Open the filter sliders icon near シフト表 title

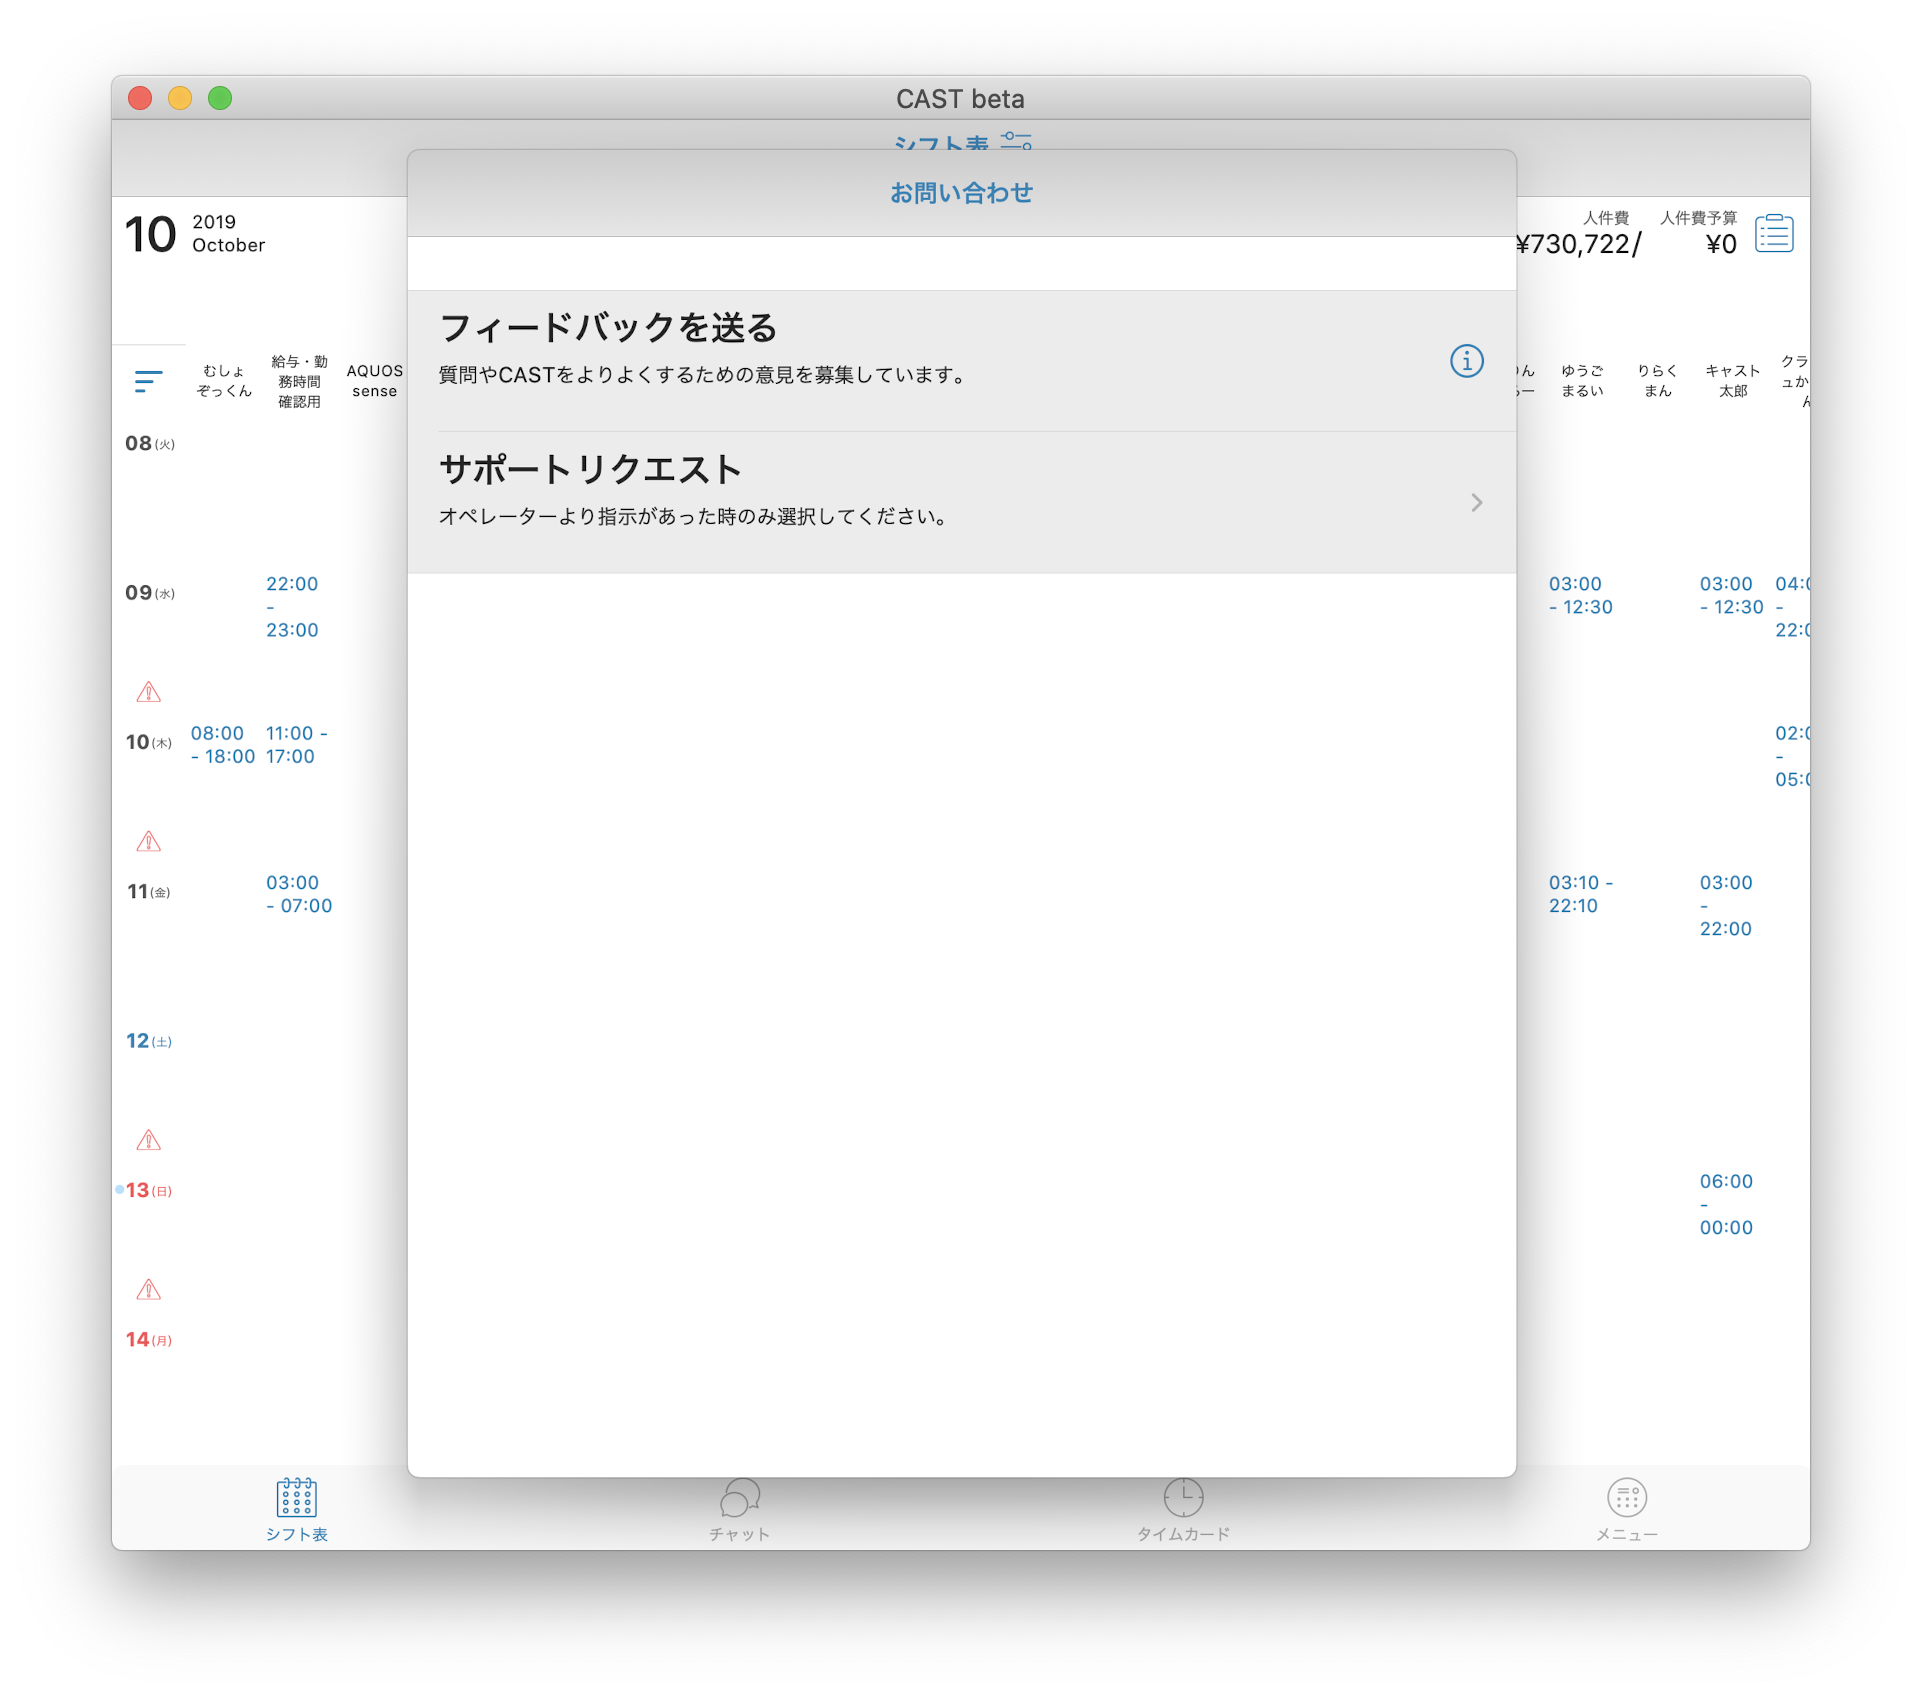(x=1016, y=140)
